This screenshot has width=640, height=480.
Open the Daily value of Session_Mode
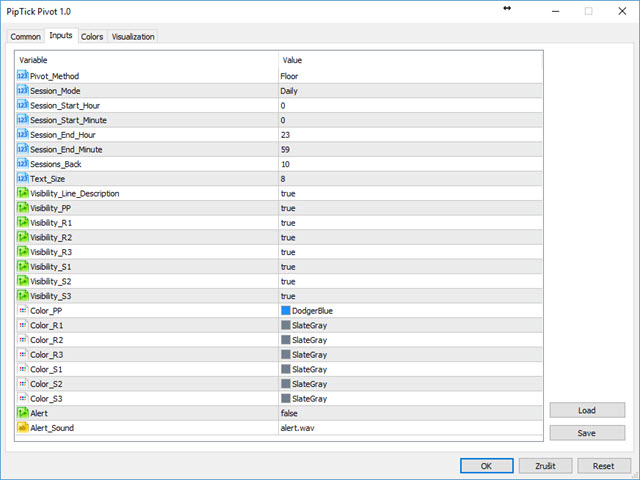(x=289, y=91)
